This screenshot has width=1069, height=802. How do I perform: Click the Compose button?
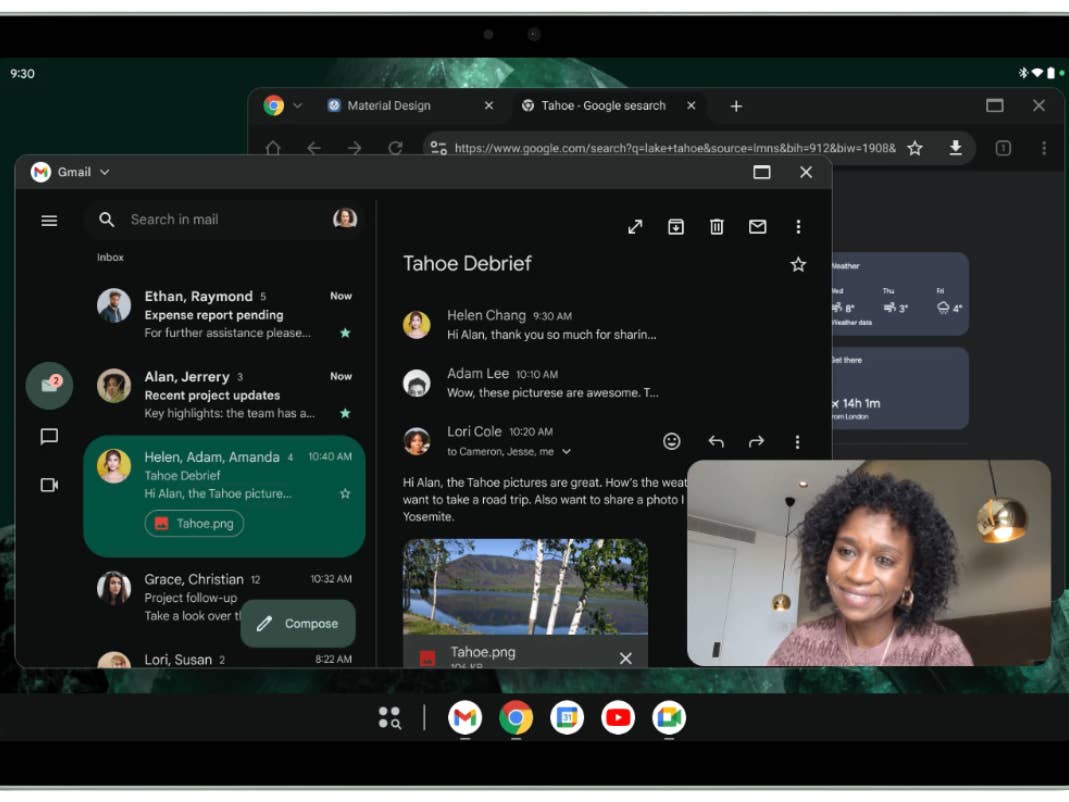pyautogui.click(x=298, y=623)
